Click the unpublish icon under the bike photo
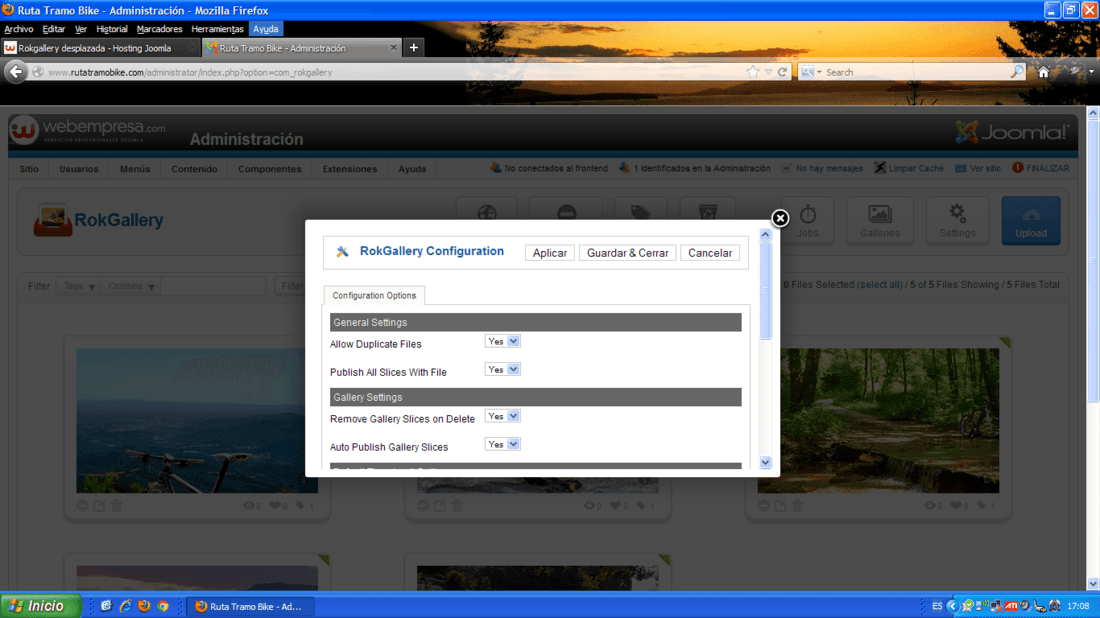1100x618 pixels. point(83,506)
